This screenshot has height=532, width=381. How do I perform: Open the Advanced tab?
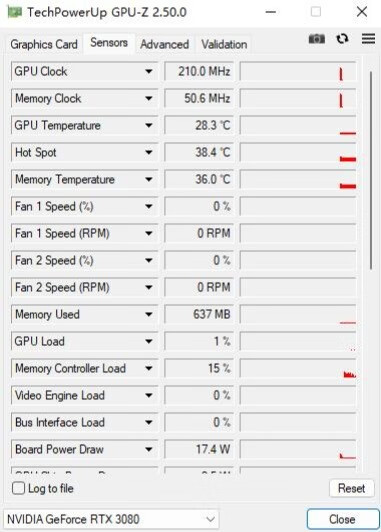[165, 44]
